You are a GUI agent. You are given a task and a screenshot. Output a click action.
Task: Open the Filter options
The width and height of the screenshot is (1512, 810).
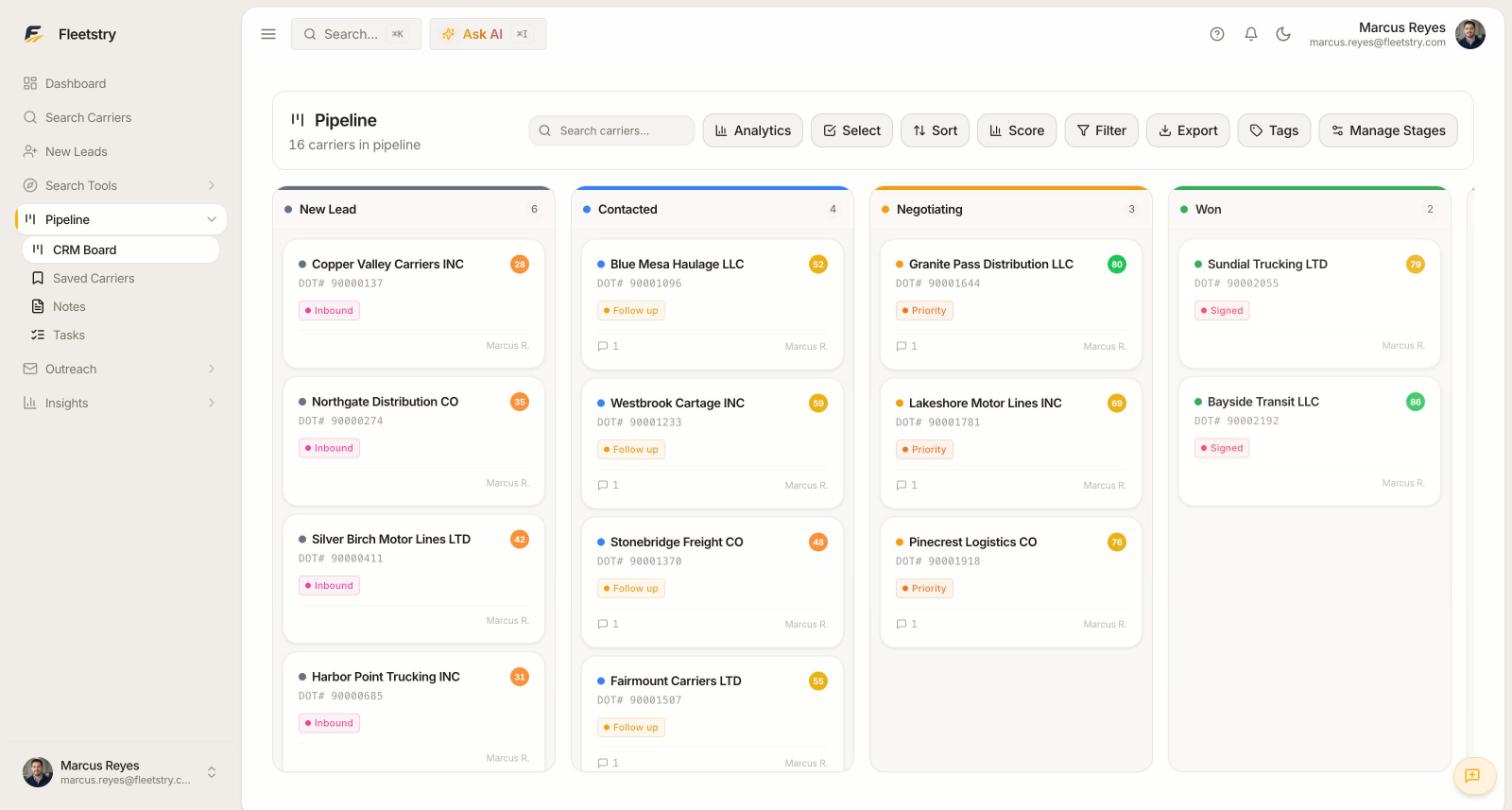[x=1101, y=130]
